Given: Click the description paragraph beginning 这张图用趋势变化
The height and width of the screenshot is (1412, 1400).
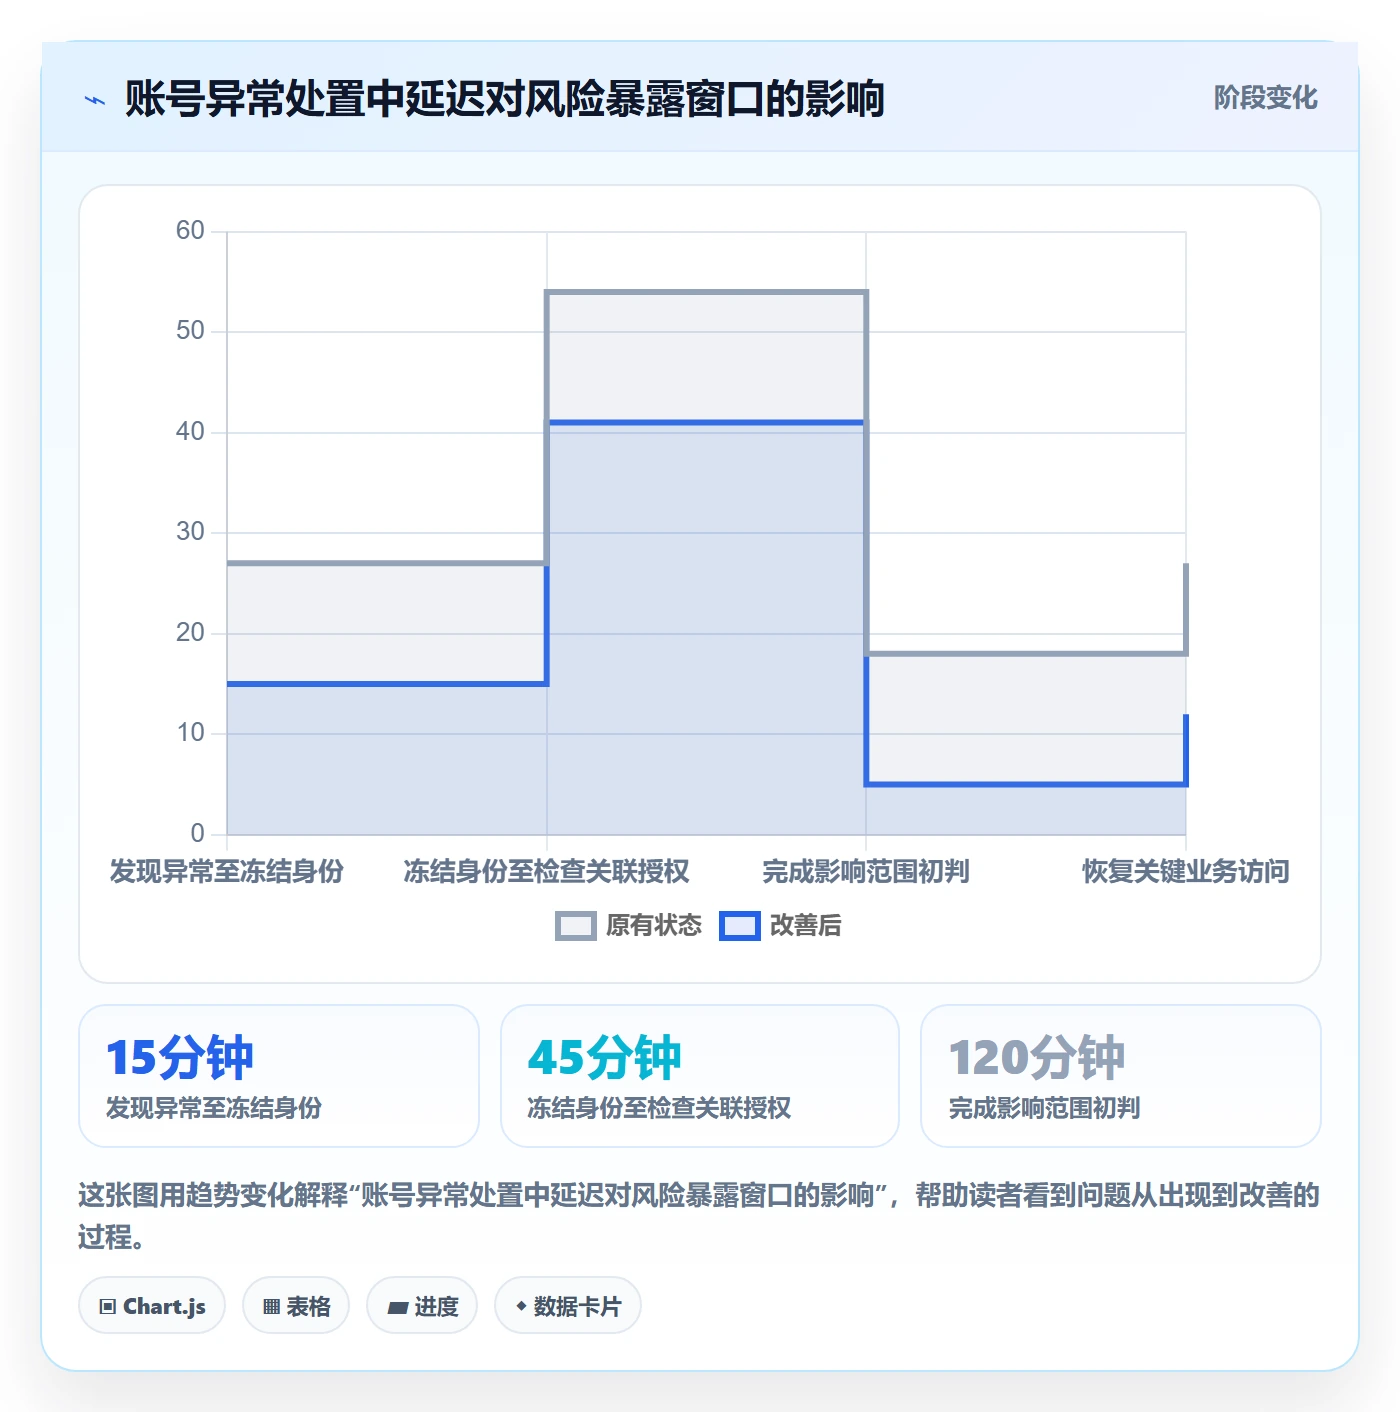Looking at the screenshot, I should (x=699, y=1216).
